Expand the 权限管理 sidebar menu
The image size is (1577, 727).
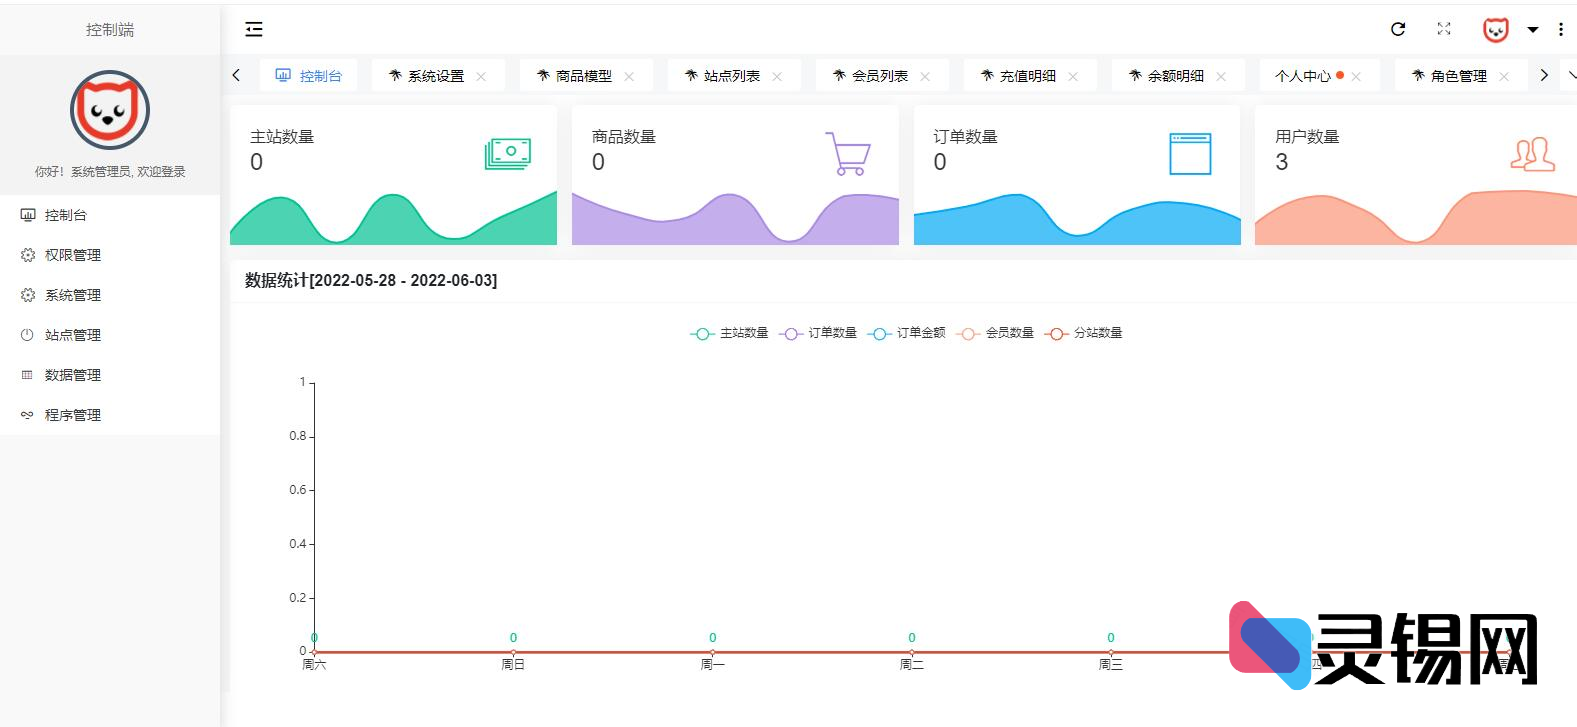(x=72, y=255)
